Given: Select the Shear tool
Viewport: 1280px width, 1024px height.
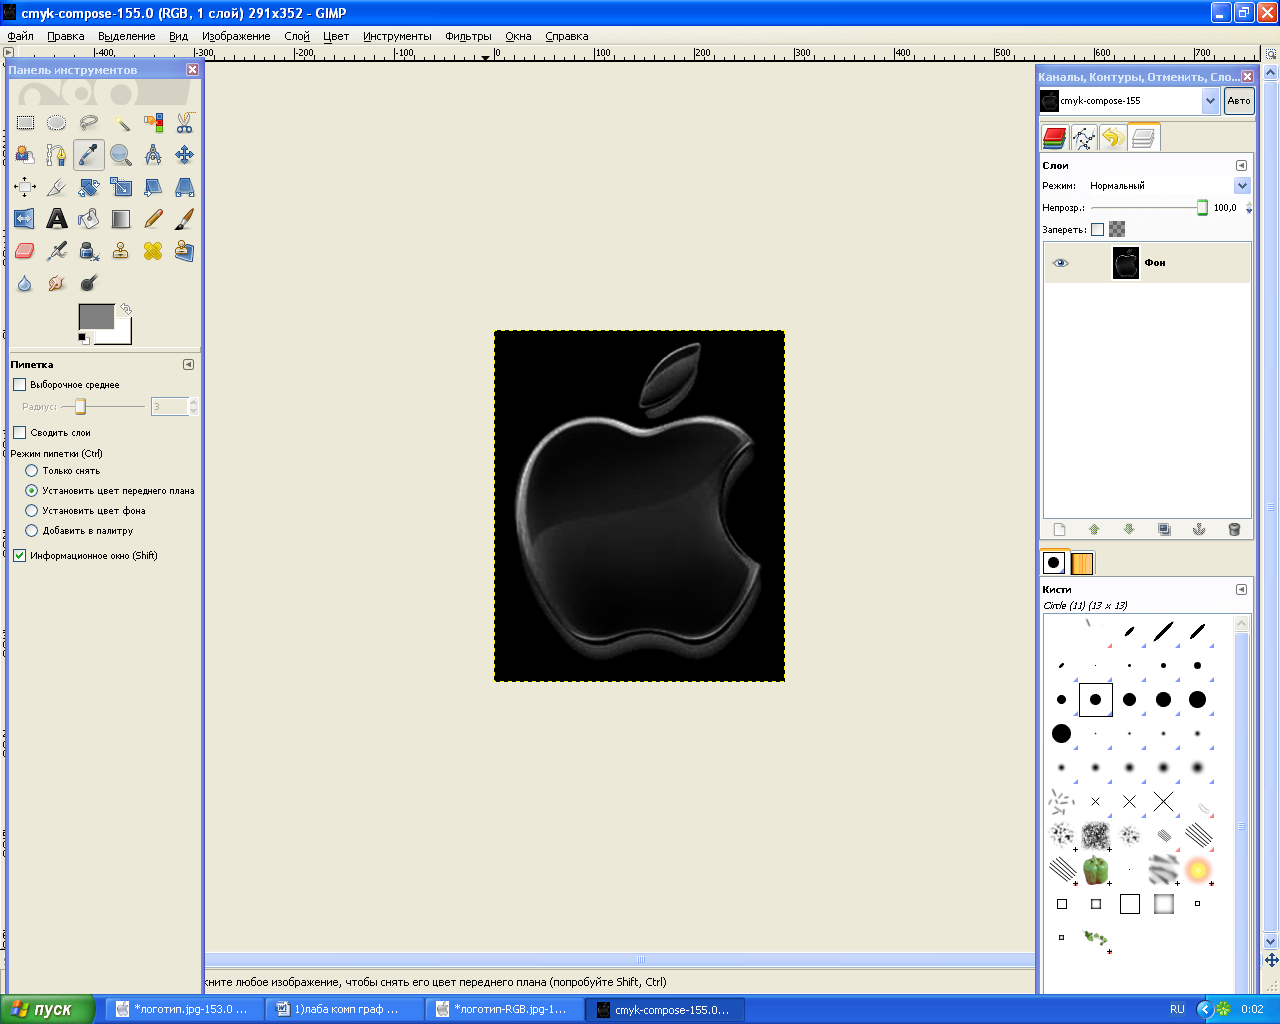Looking at the screenshot, I should (153, 187).
